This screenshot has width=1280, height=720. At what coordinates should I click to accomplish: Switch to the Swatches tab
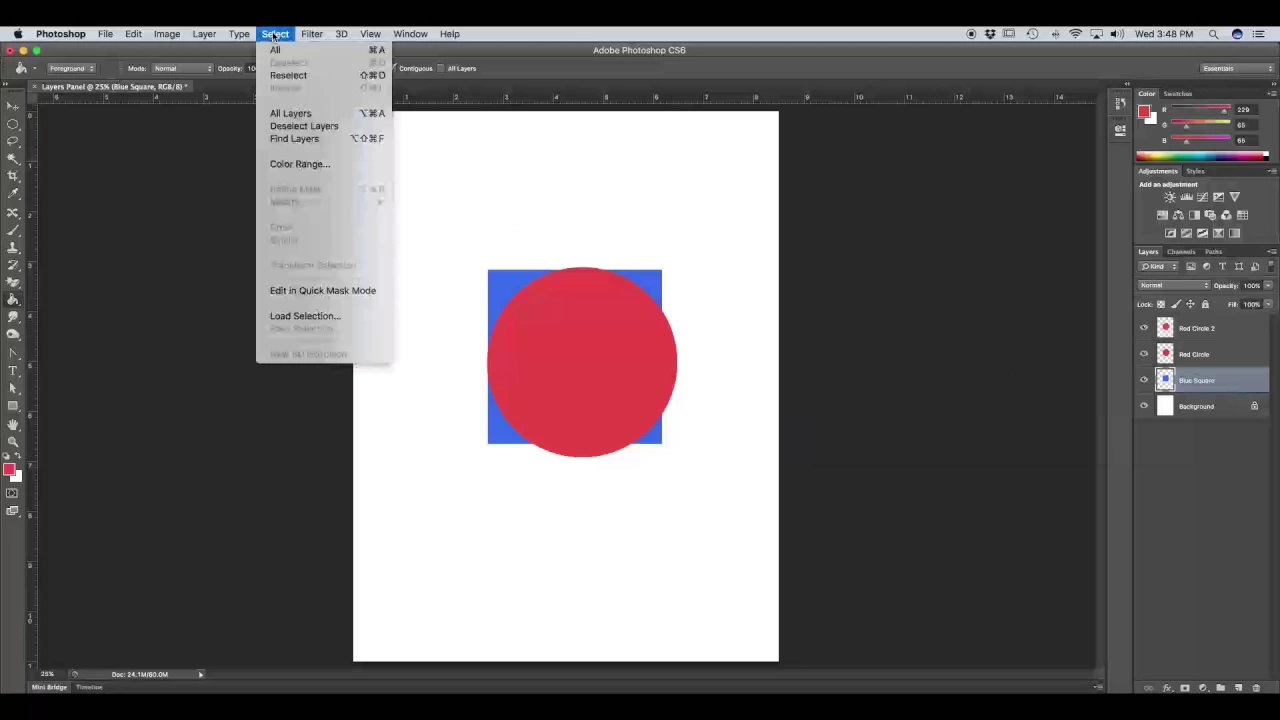[x=1177, y=94]
